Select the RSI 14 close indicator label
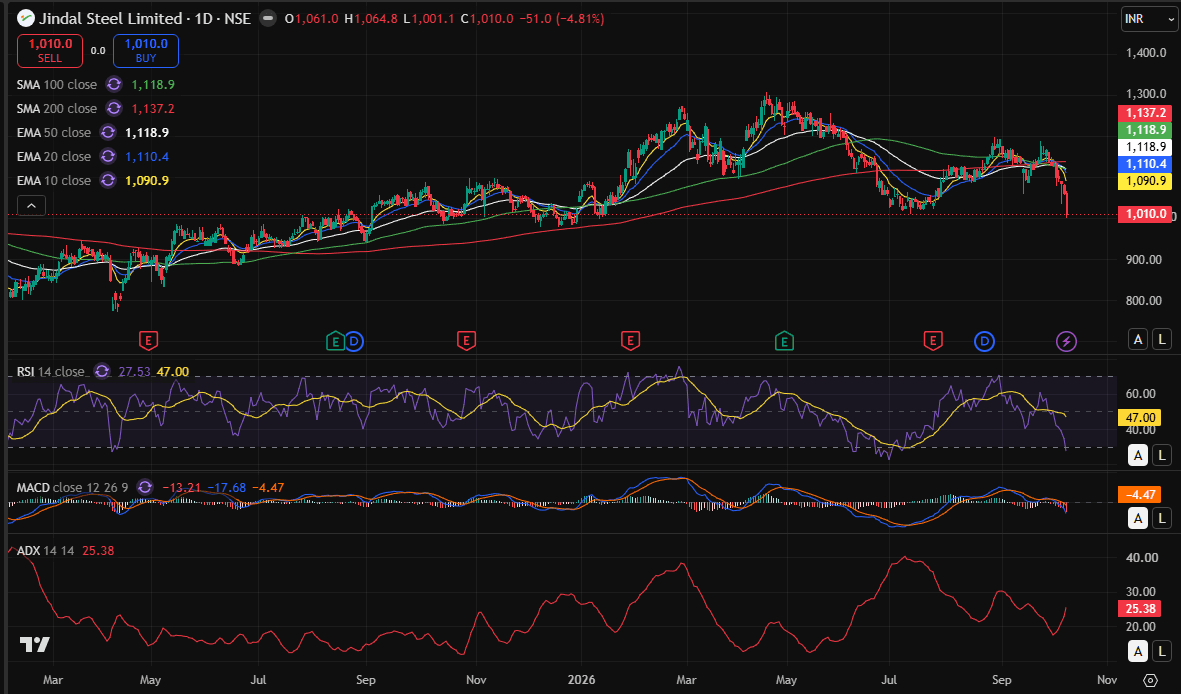Image resolution: width=1181 pixels, height=694 pixels. tap(50, 371)
